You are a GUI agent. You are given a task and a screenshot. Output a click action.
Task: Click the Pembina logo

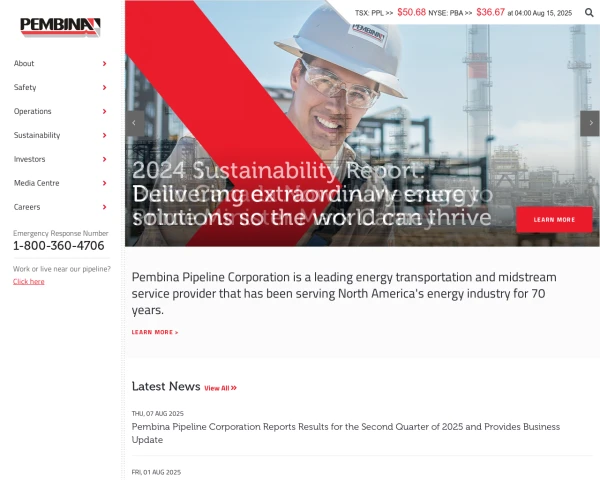point(60,27)
